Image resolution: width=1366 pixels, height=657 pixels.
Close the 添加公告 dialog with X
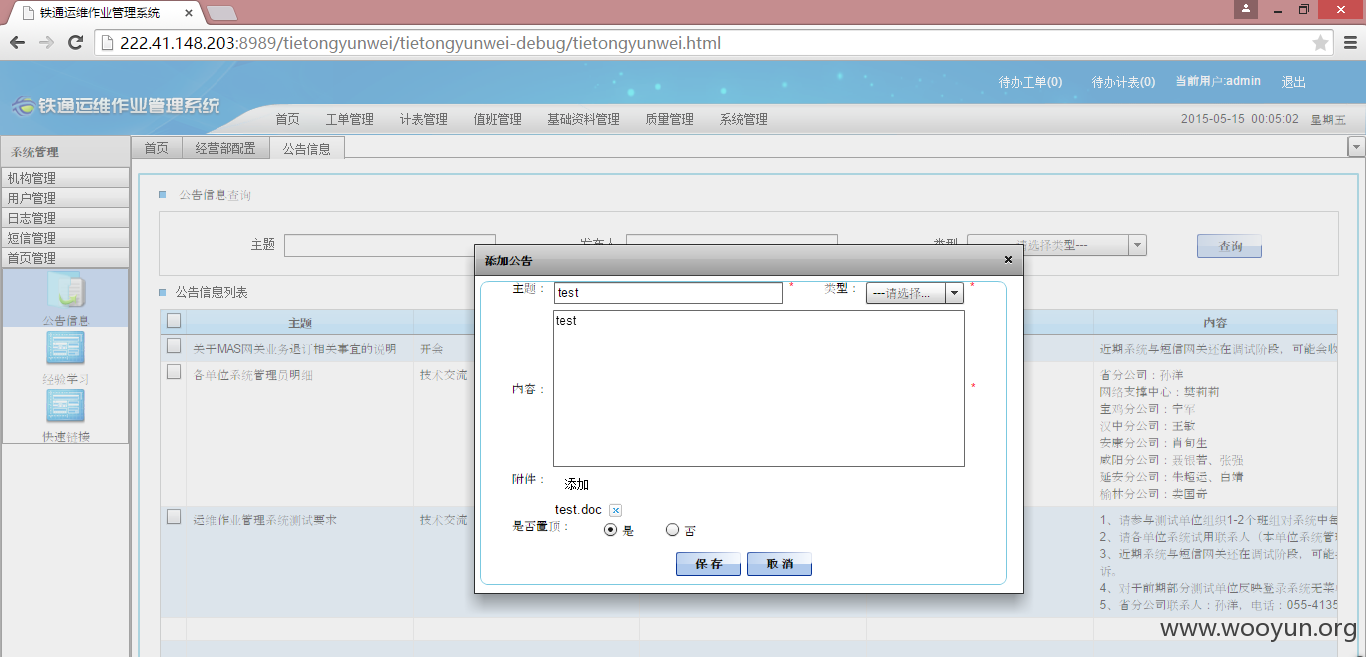click(1008, 260)
